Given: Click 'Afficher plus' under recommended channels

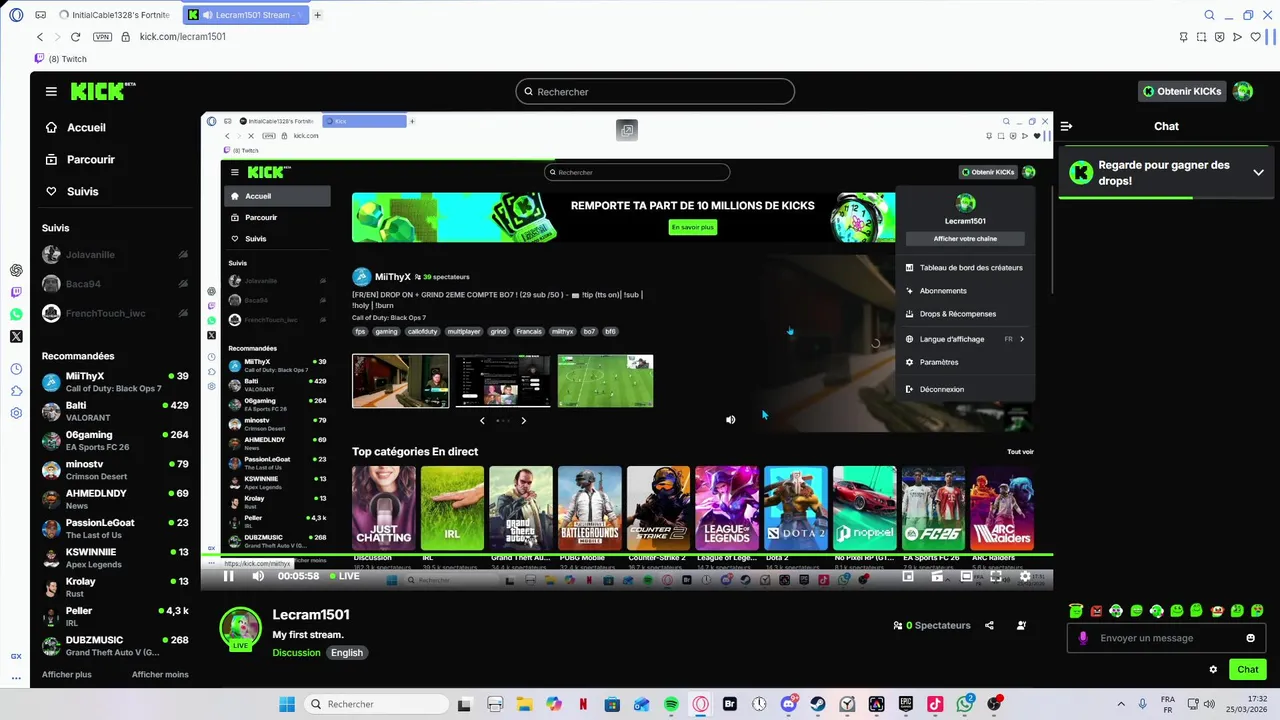Looking at the screenshot, I should tap(67, 674).
